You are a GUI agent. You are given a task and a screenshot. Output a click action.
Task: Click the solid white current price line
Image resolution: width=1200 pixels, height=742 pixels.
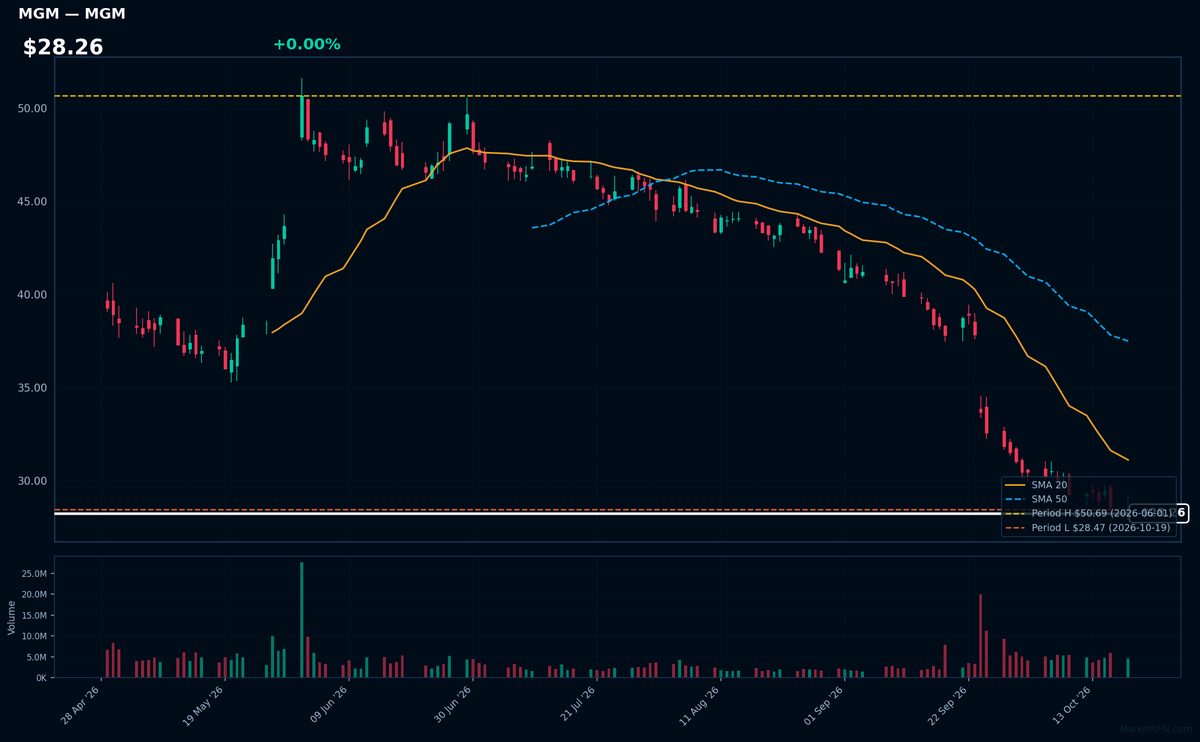click(617, 513)
